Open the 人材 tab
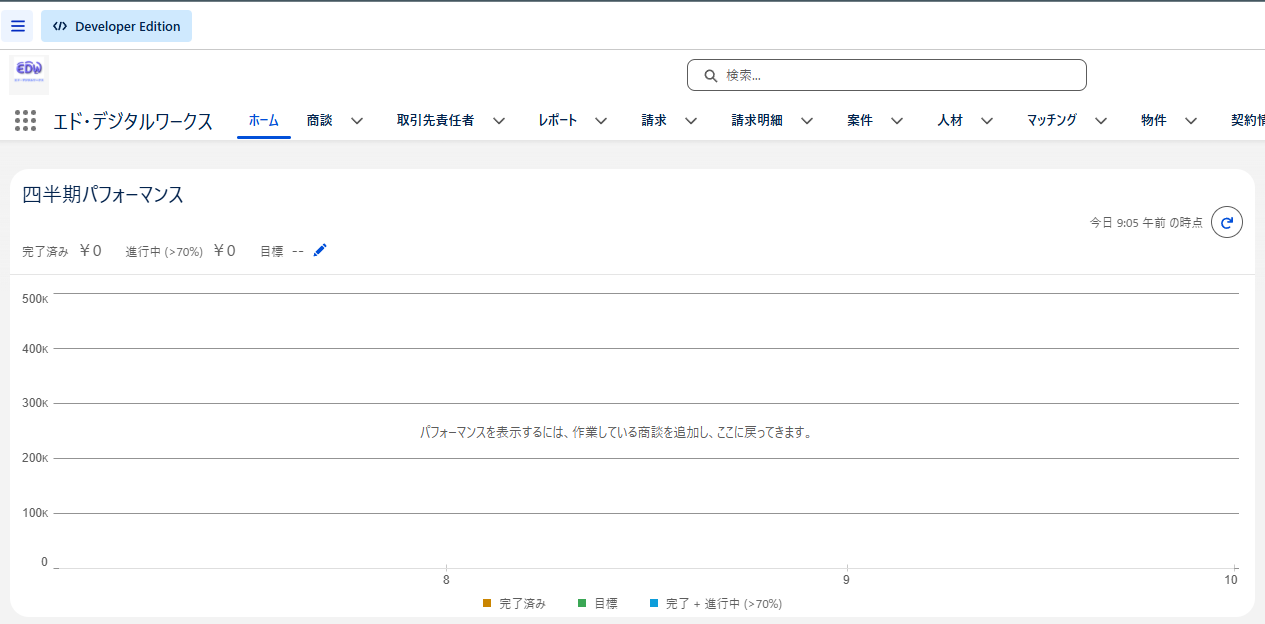This screenshot has width=1265, height=624. (x=950, y=120)
